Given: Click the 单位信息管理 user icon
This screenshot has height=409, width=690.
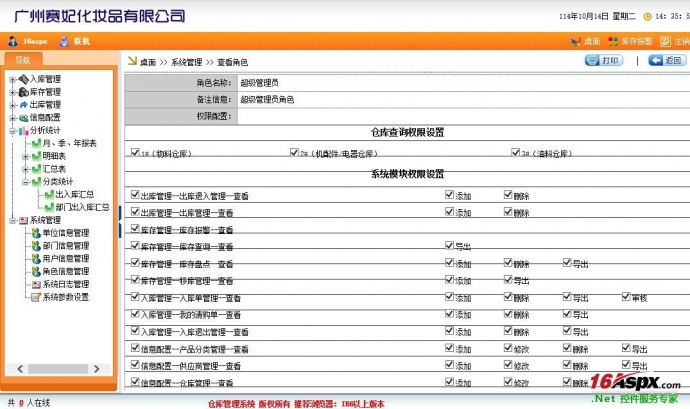Looking at the screenshot, I should coord(37,233).
